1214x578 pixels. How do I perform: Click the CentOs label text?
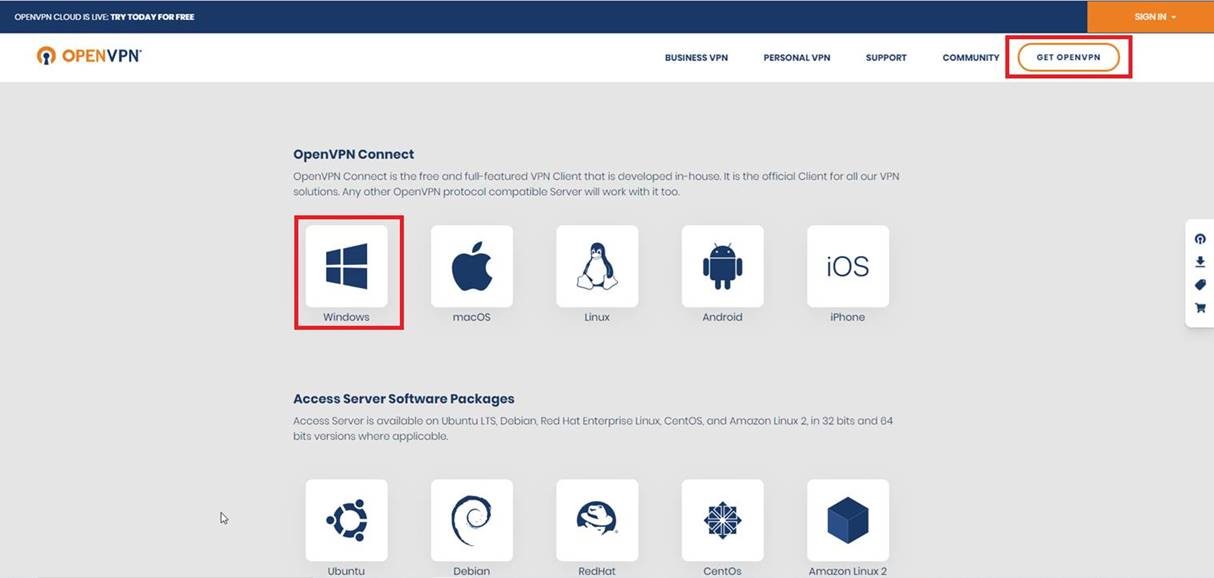coord(722,571)
